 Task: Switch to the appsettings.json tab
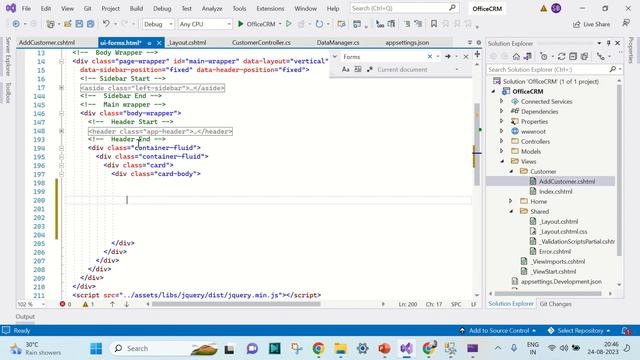point(407,42)
